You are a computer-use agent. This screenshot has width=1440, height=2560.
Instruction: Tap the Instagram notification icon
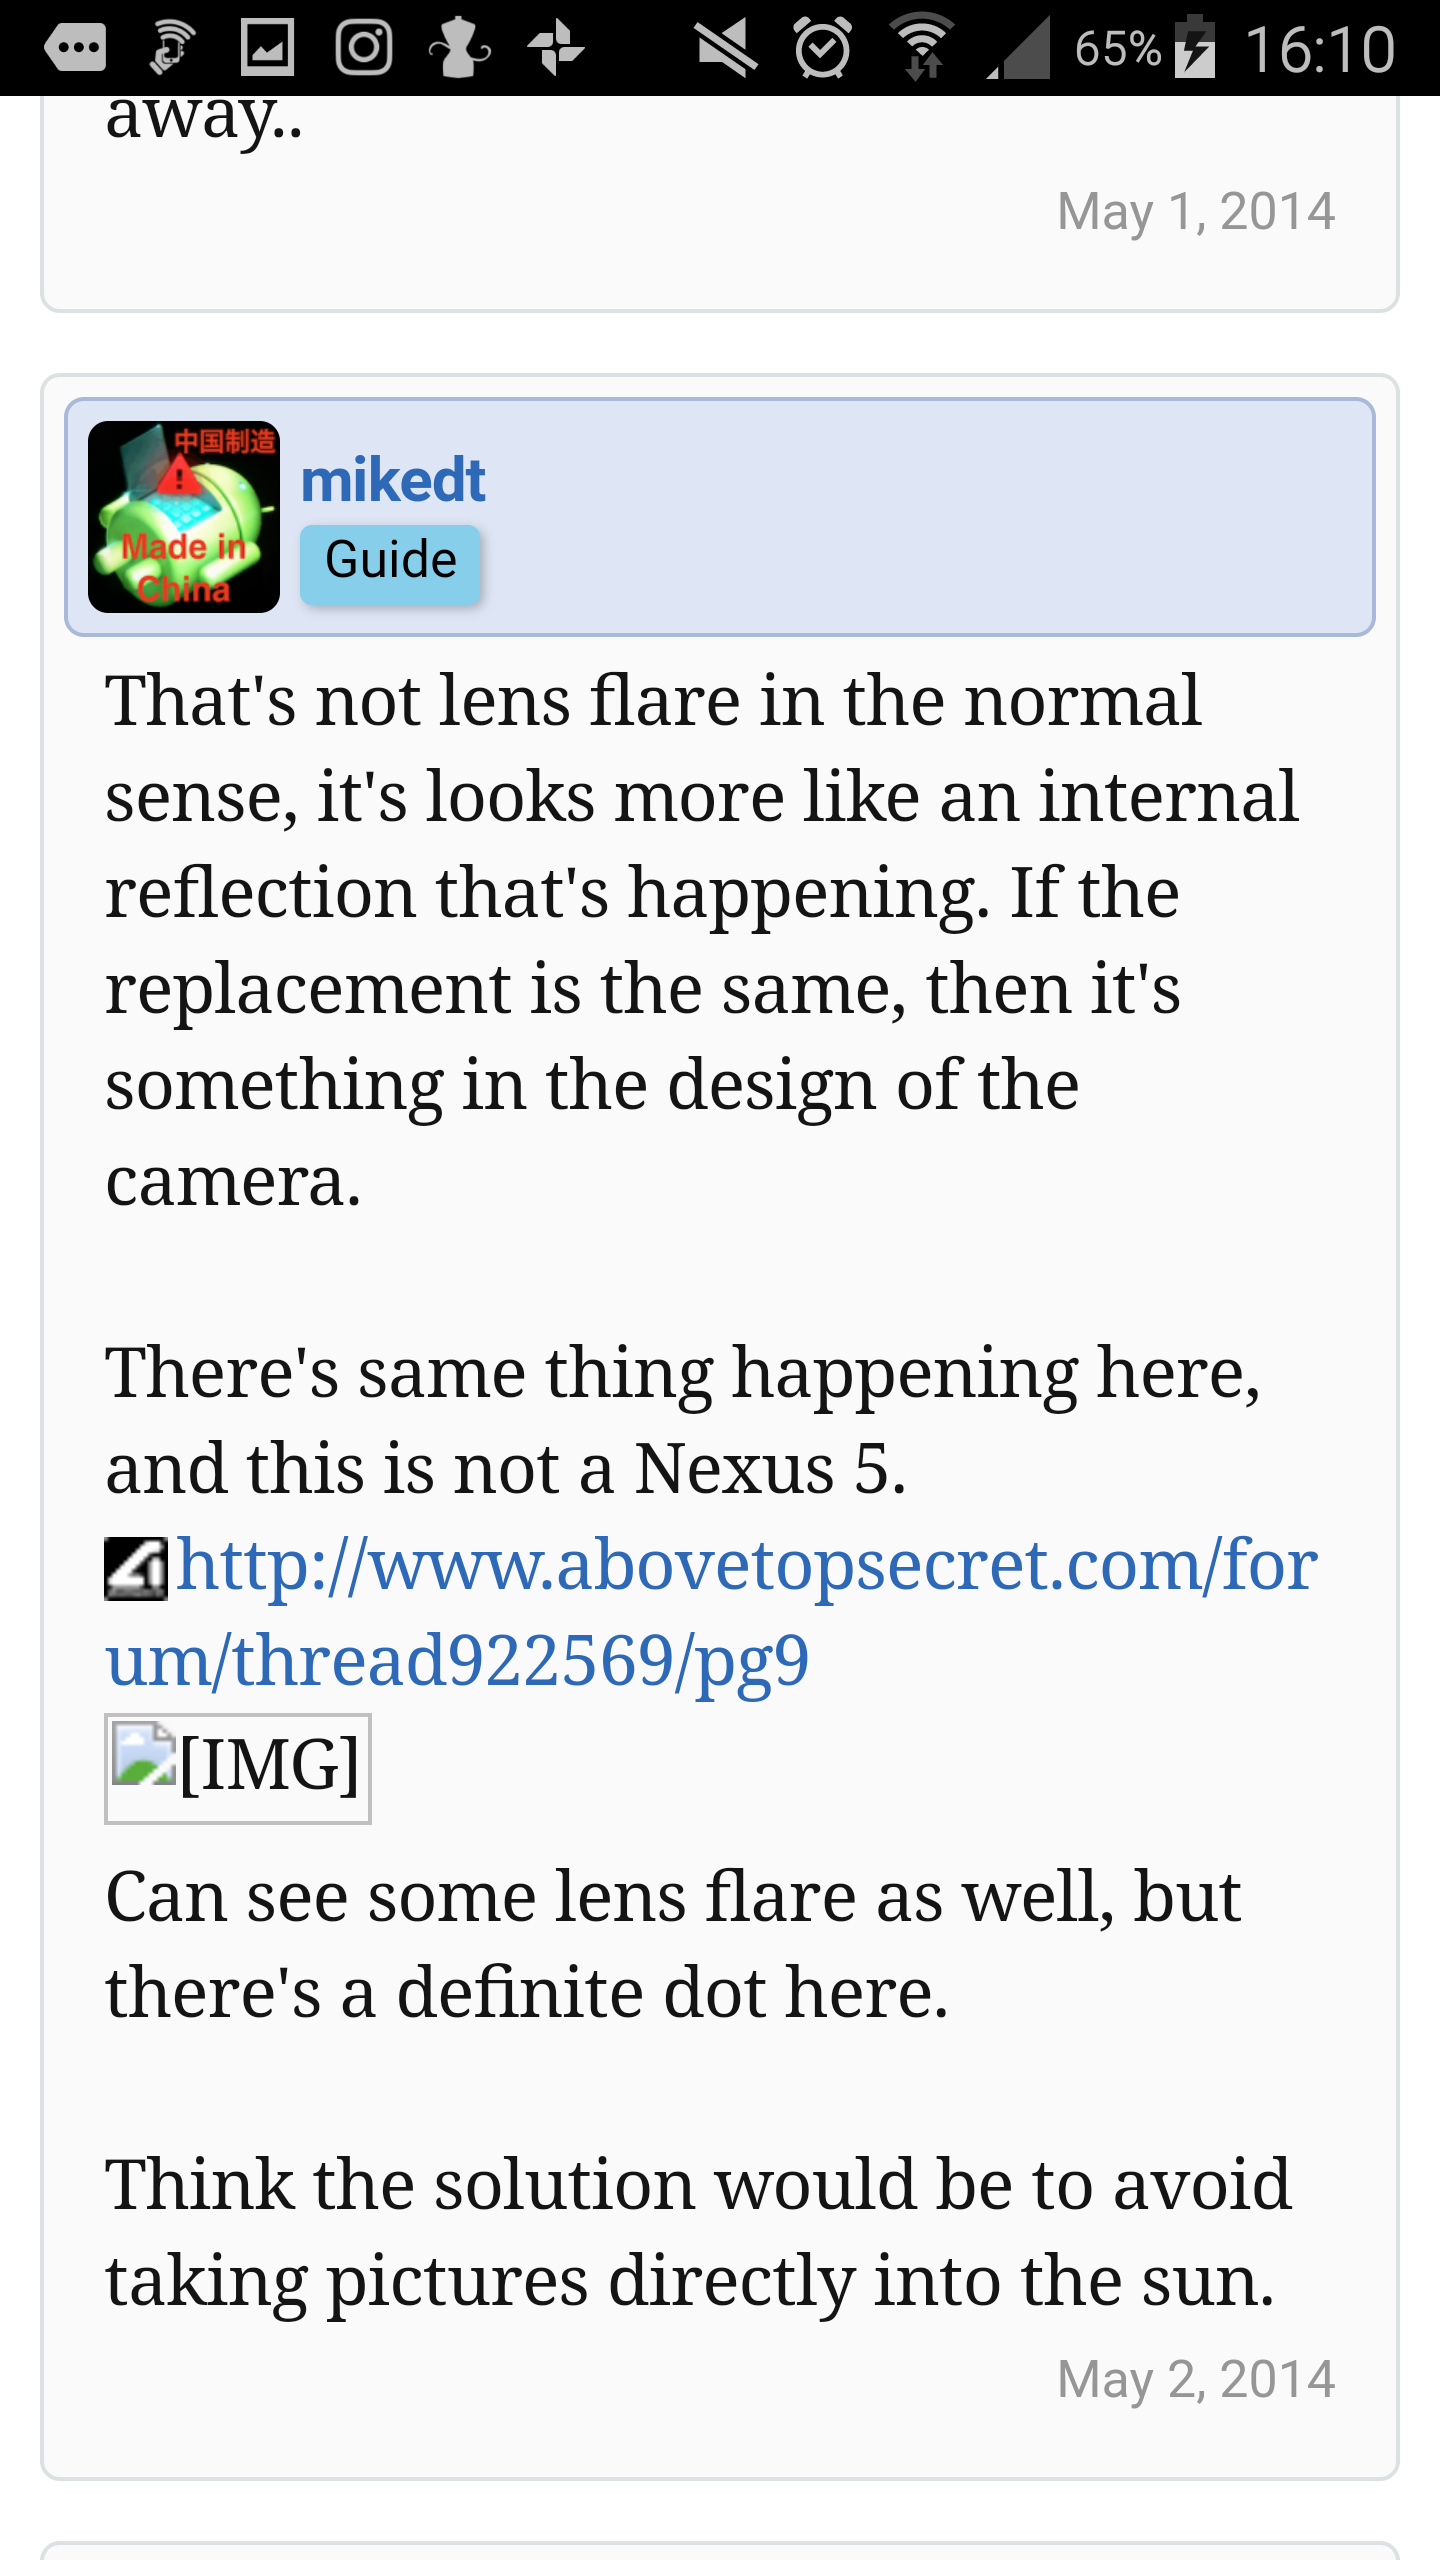coord(363,47)
